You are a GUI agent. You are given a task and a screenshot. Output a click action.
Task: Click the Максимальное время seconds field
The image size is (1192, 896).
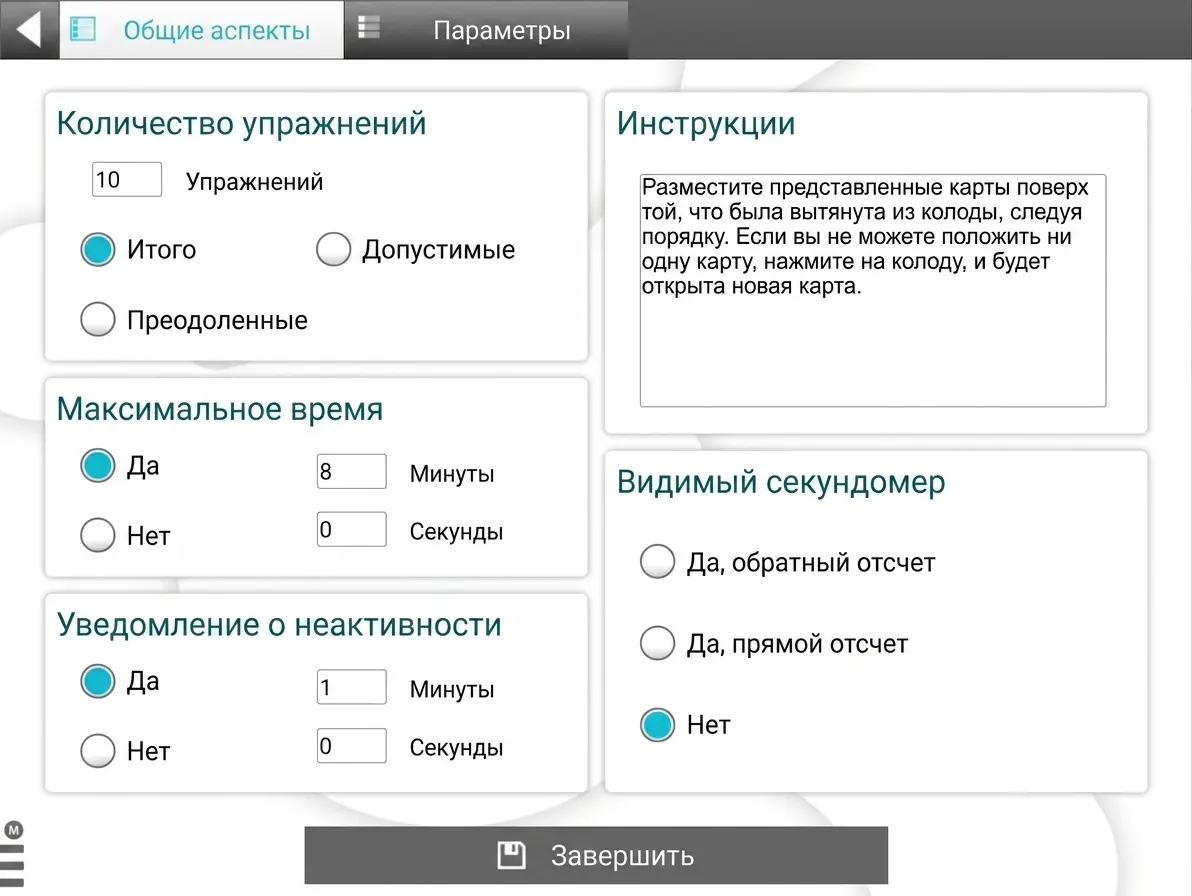tap(351, 530)
